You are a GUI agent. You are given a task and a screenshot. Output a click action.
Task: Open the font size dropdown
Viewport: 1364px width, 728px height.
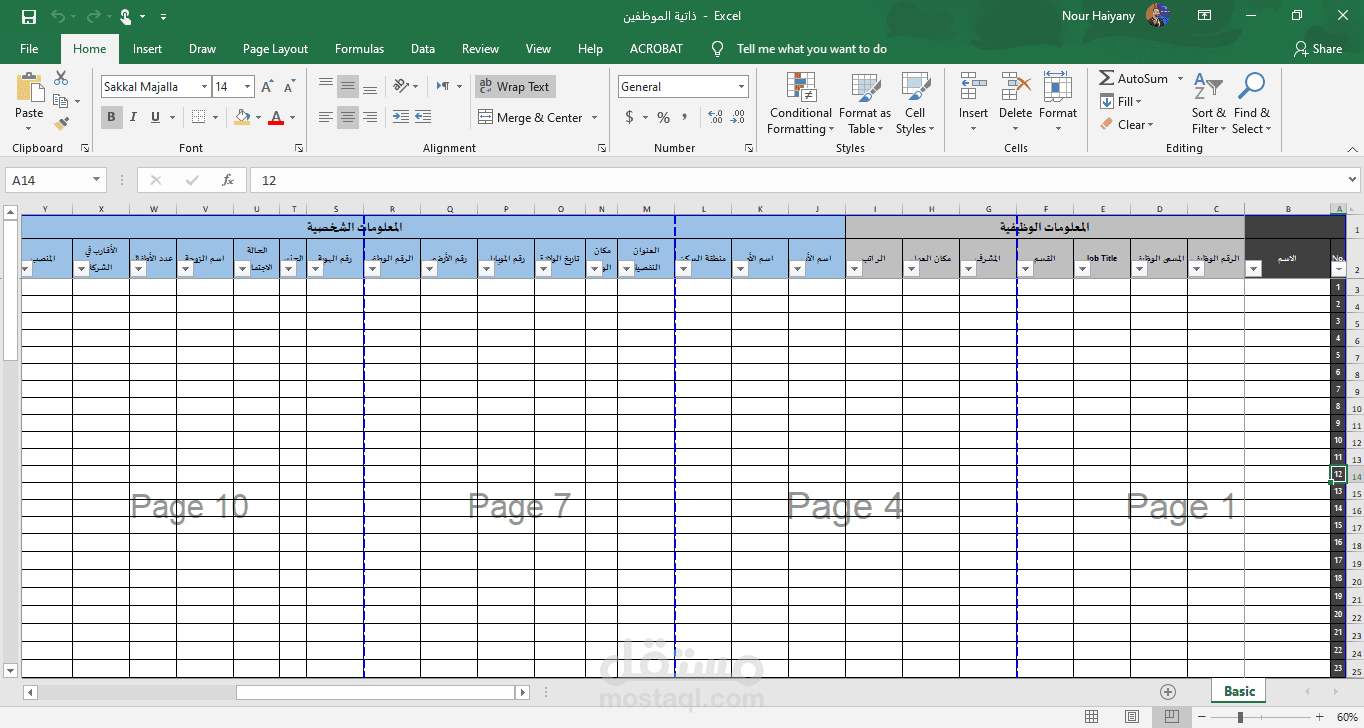248,87
